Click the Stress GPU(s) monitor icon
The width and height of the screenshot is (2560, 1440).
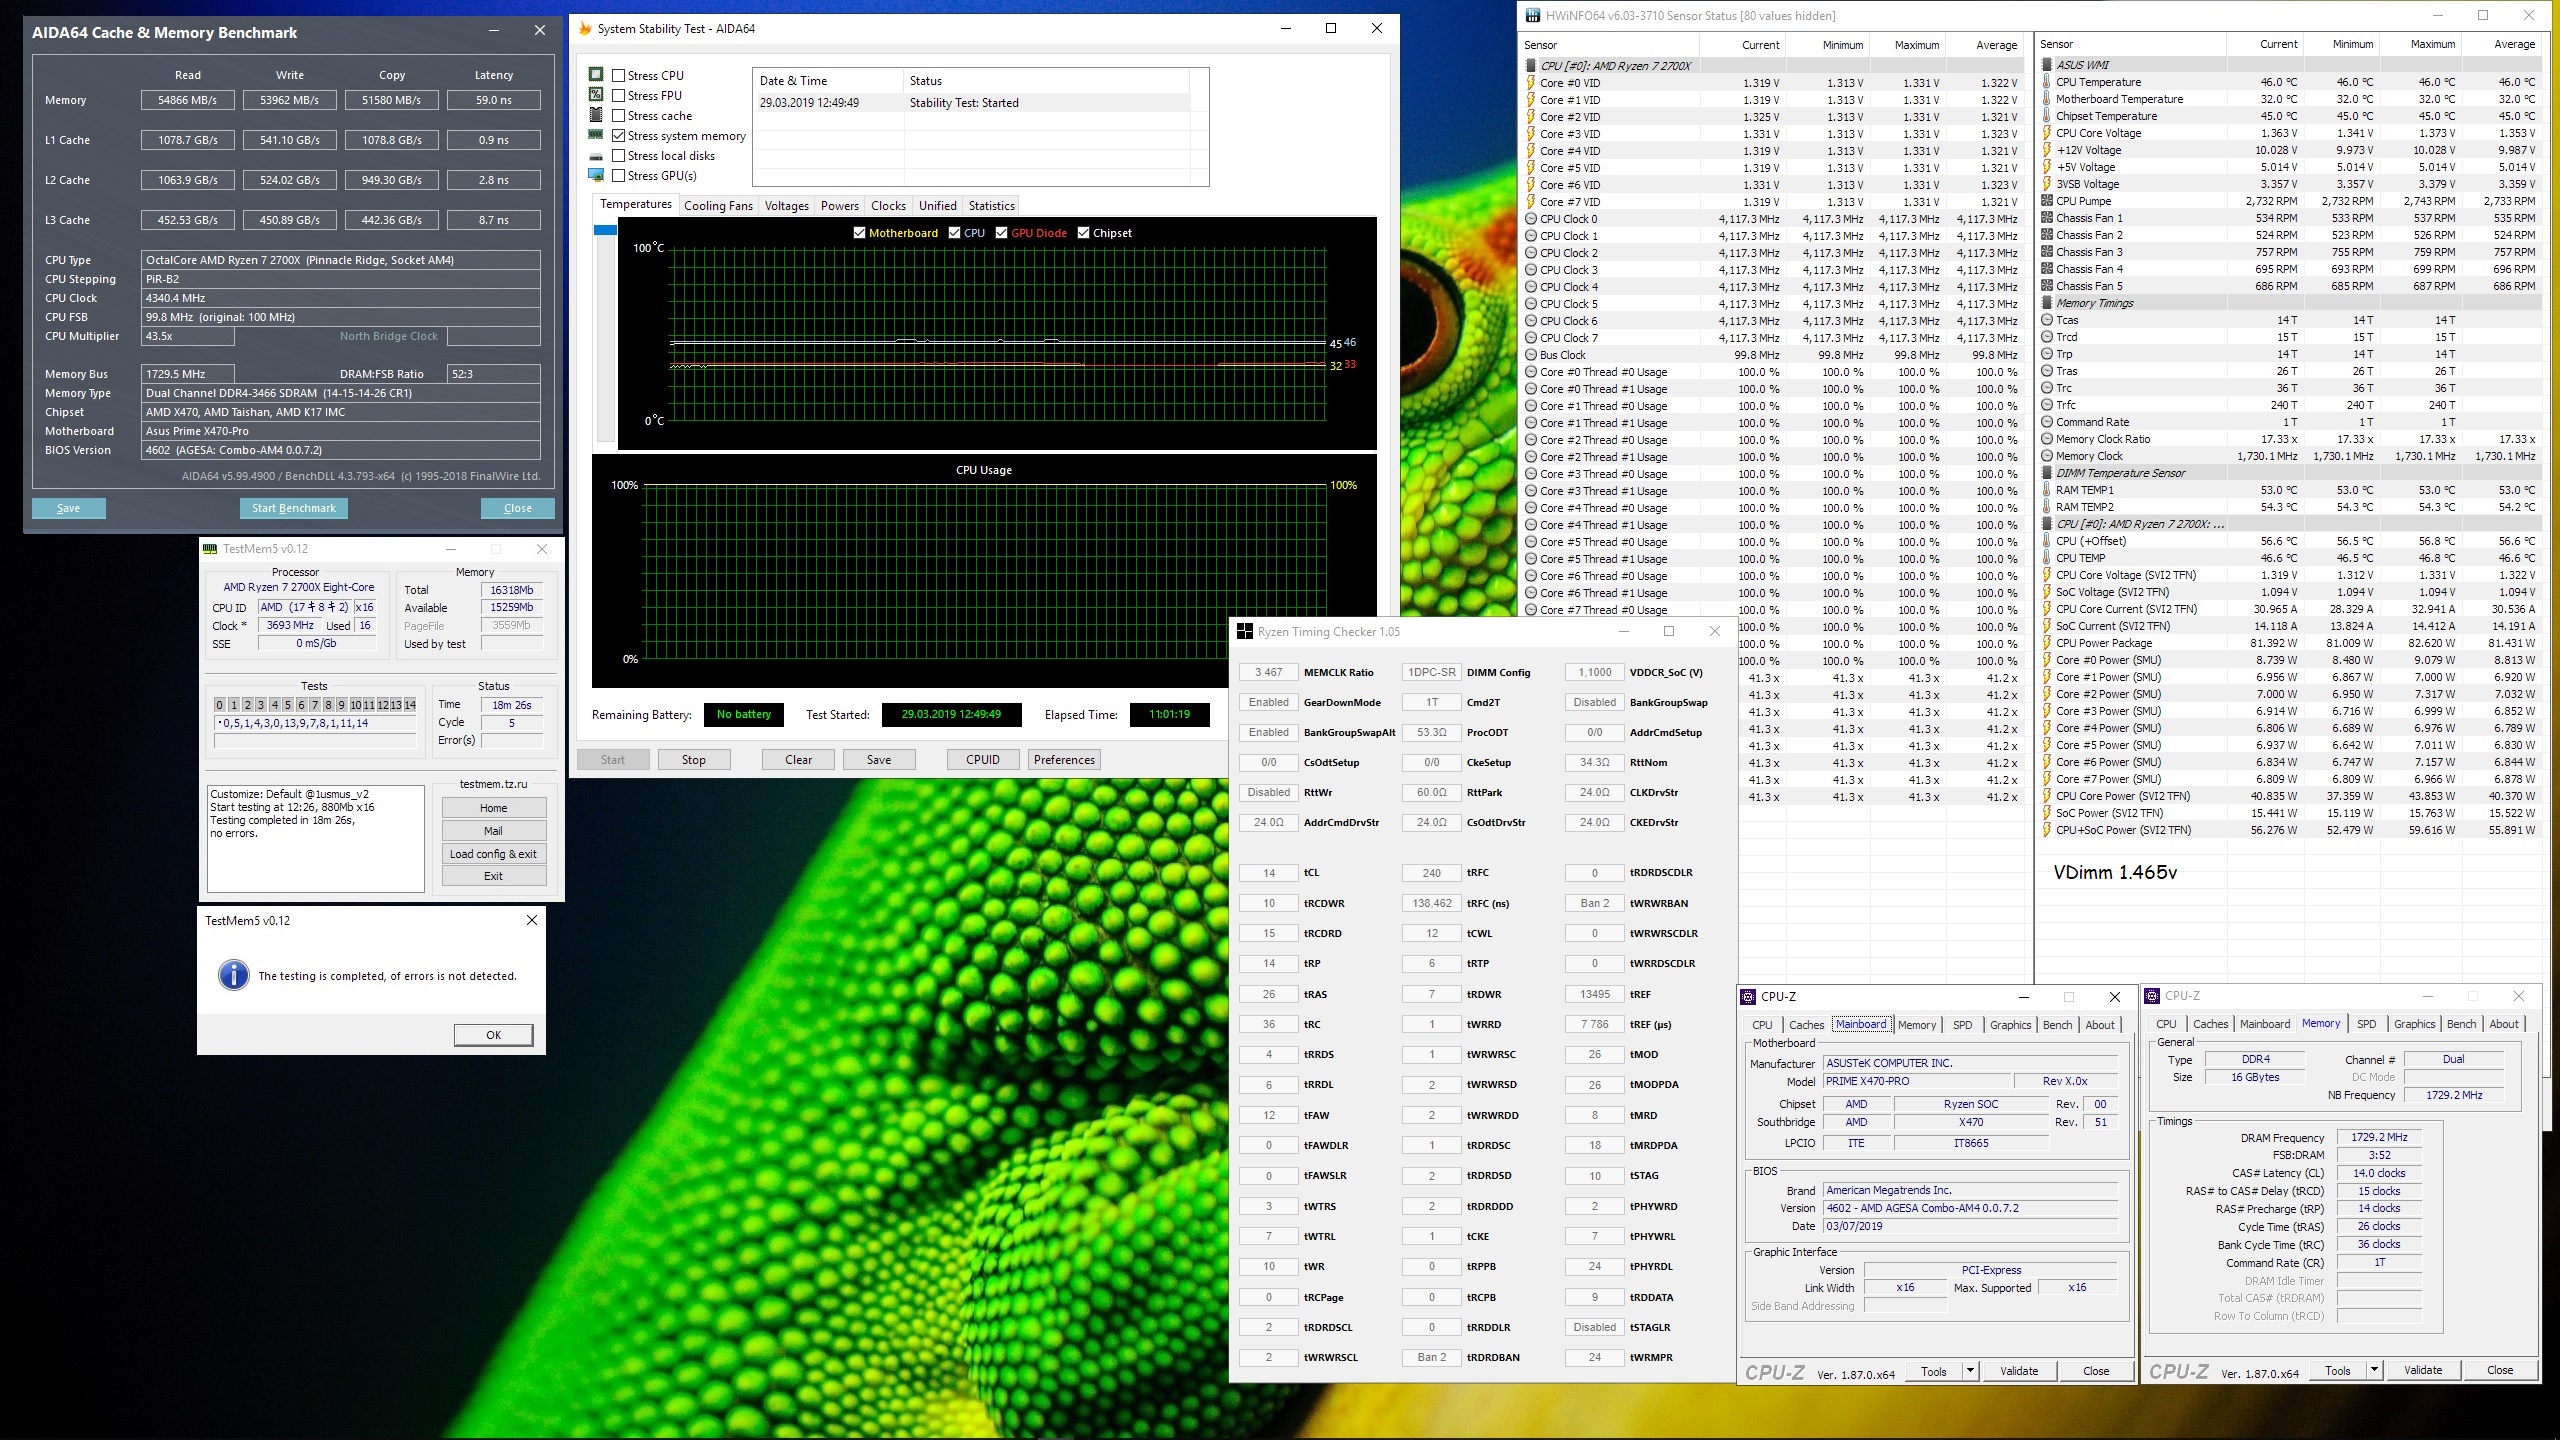(x=596, y=175)
